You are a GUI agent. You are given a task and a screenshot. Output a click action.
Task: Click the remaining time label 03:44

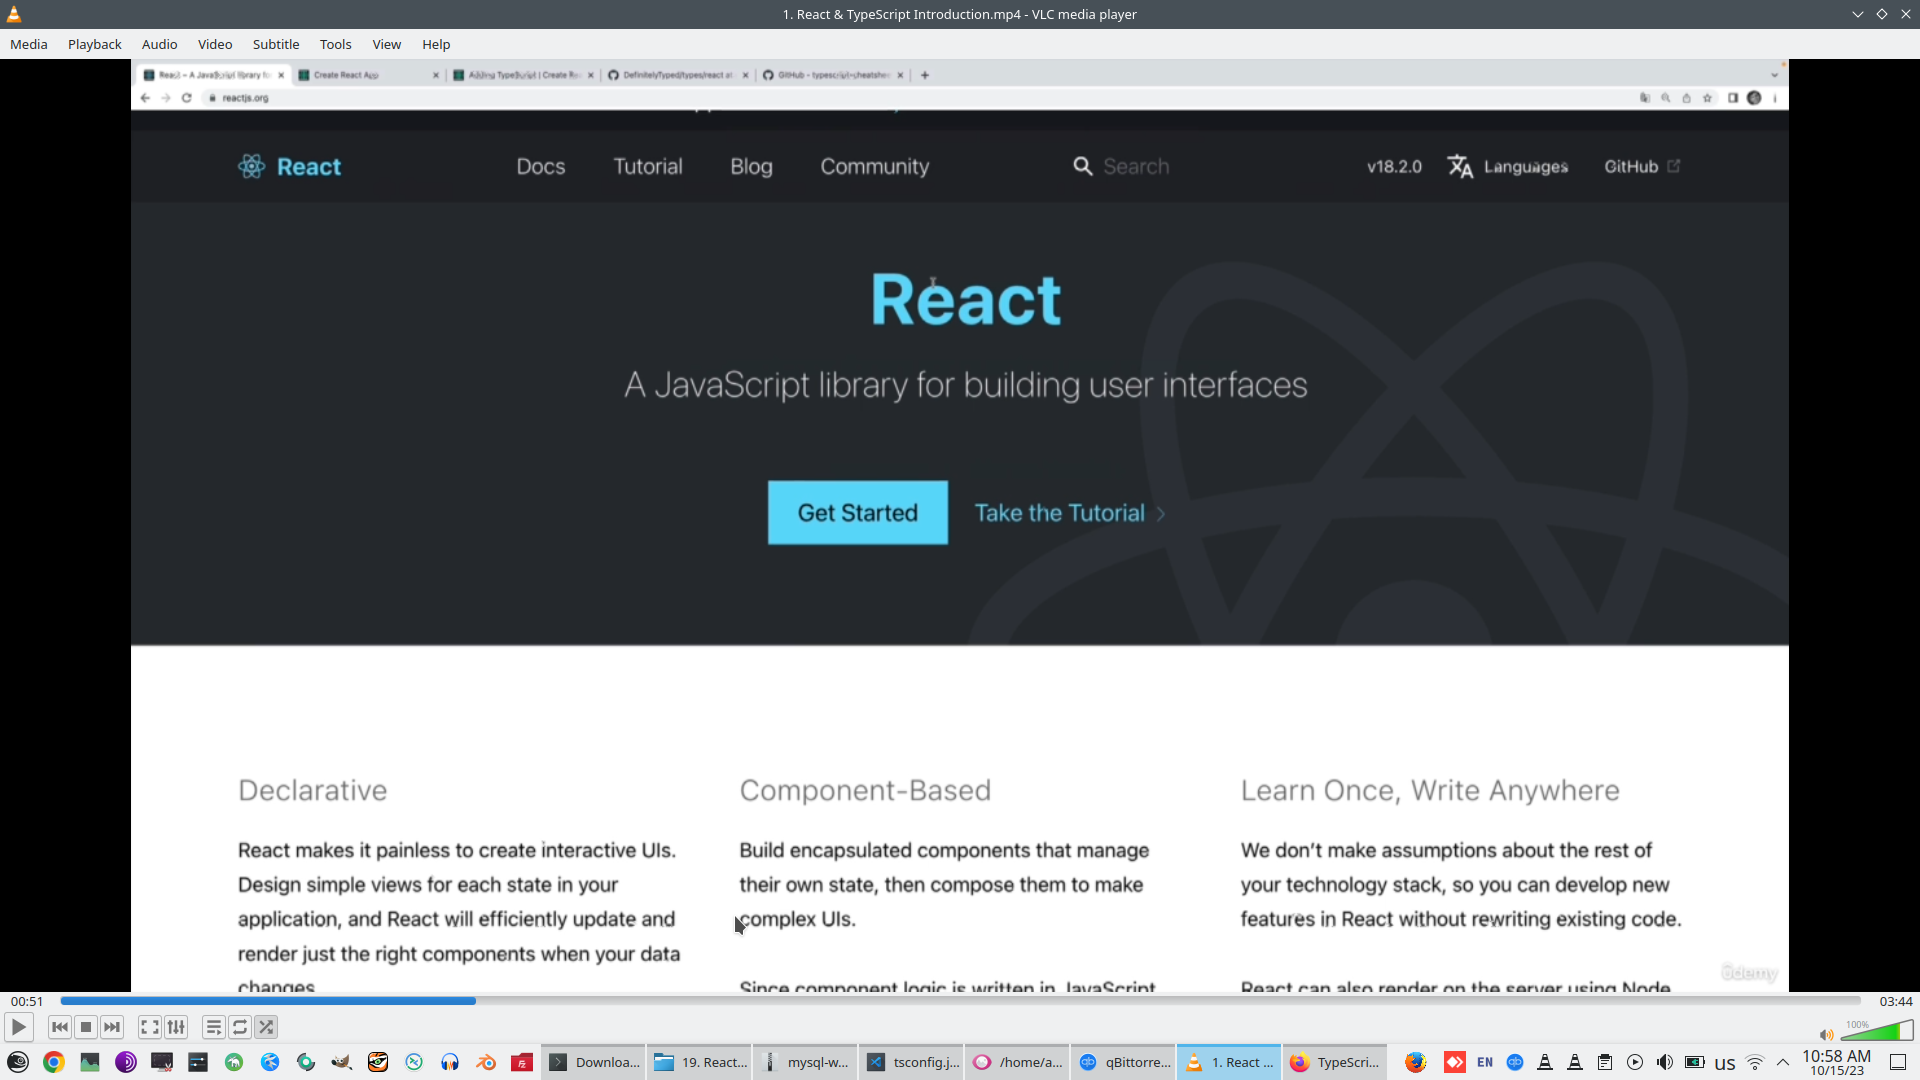point(1895,1001)
